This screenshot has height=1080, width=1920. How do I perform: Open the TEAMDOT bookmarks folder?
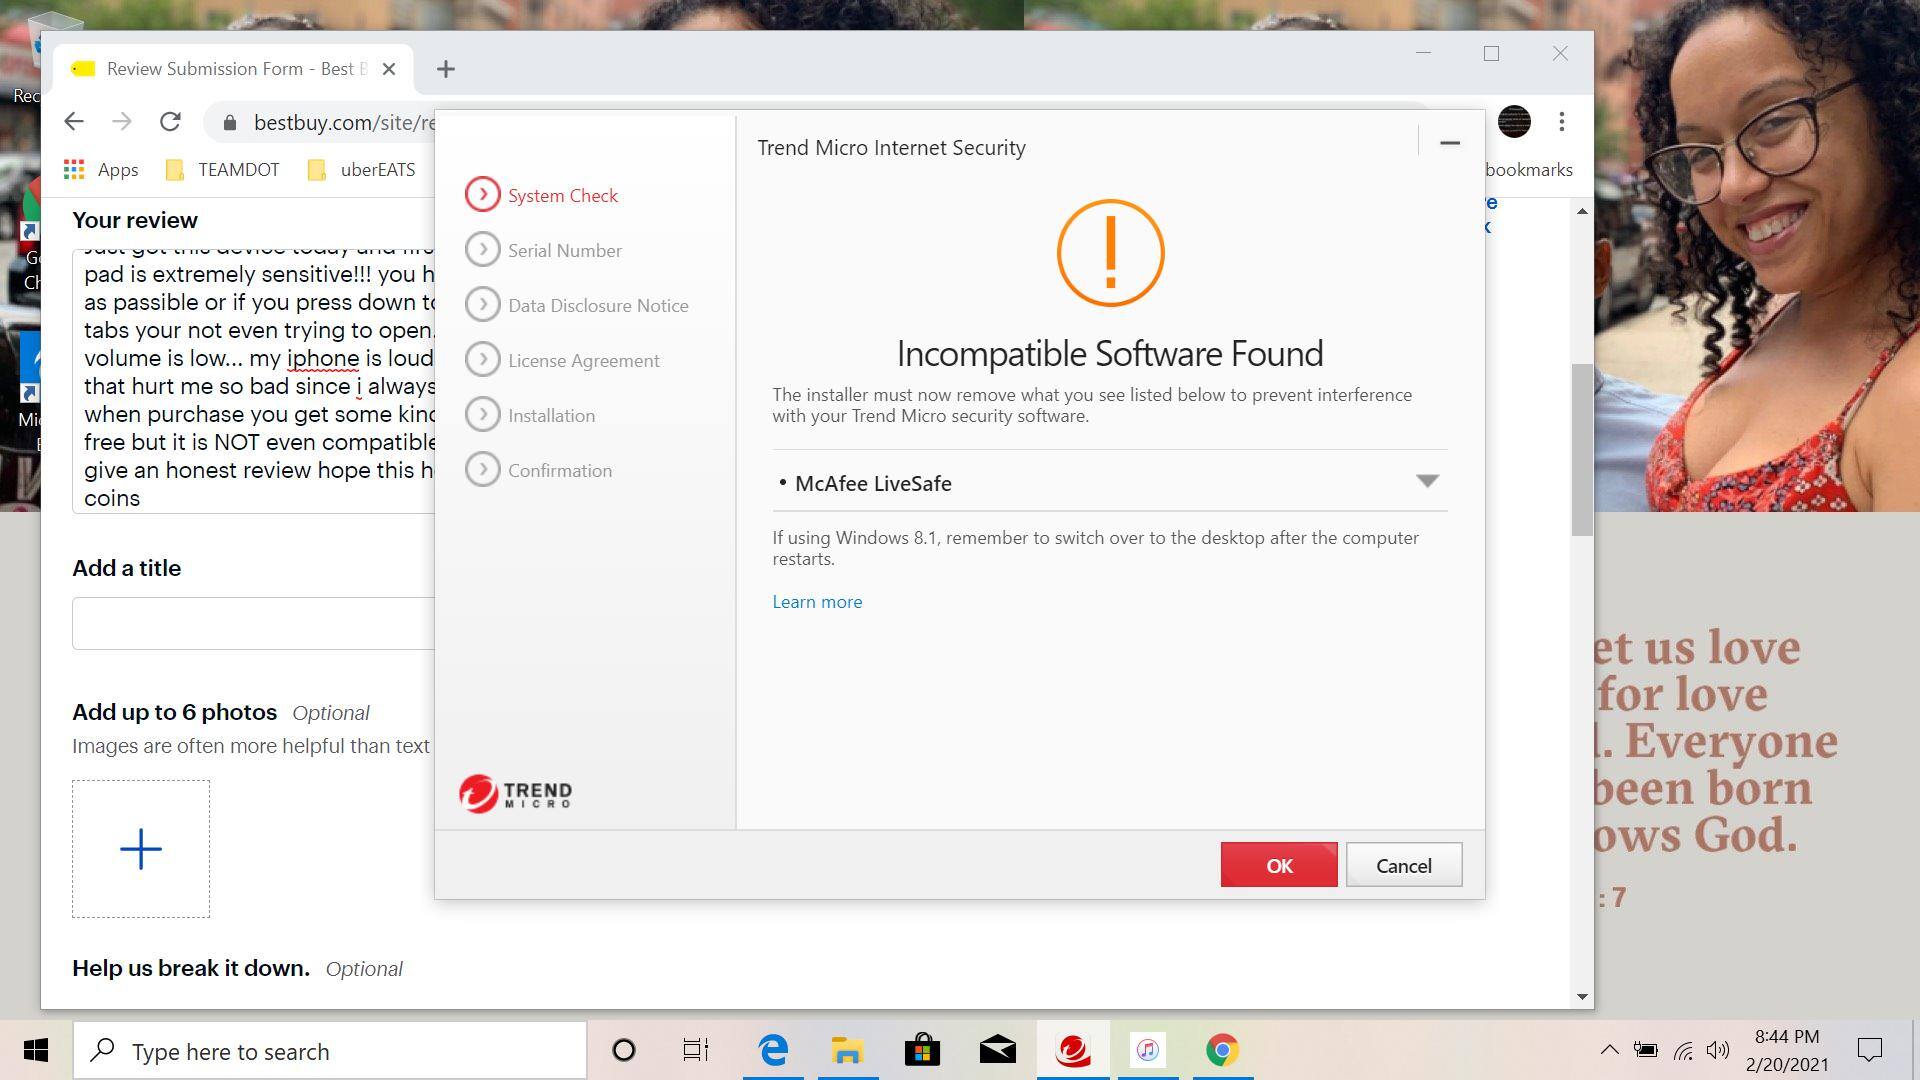[x=223, y=170]
